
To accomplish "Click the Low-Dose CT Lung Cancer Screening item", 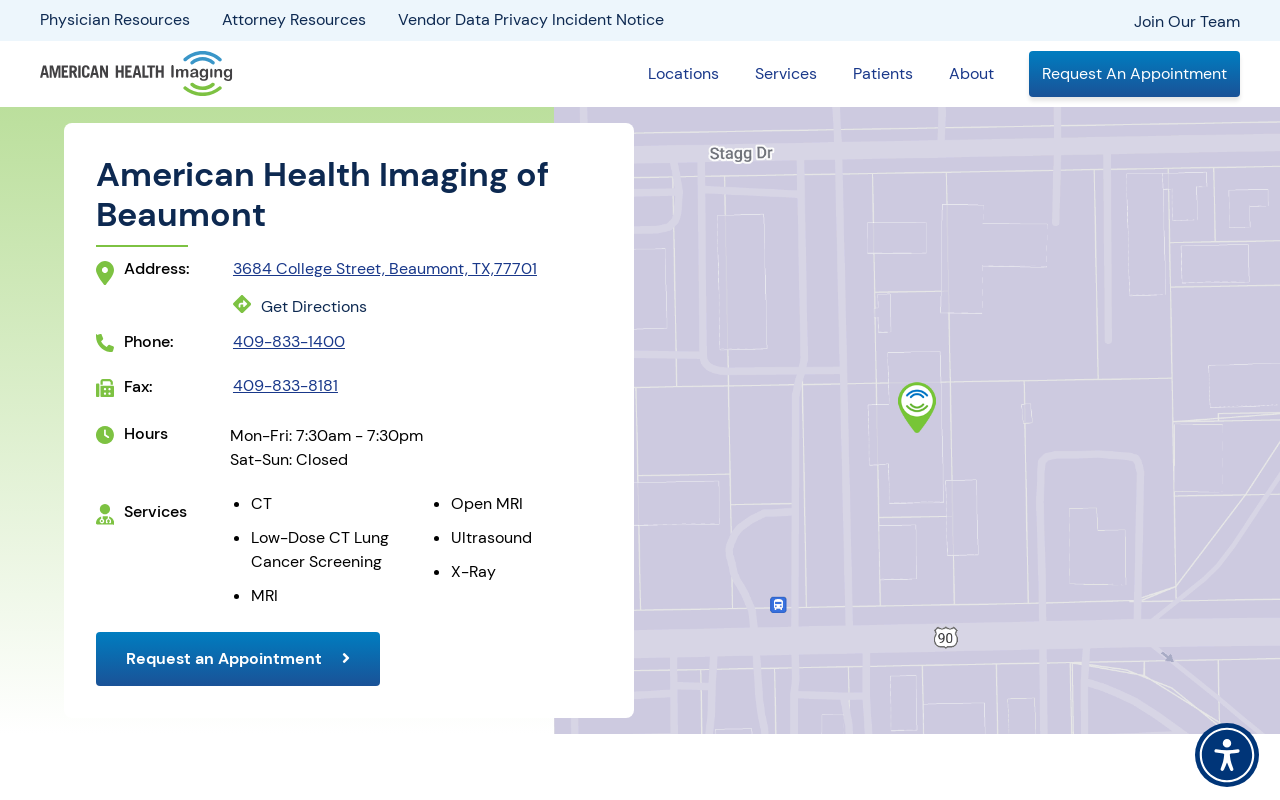I will [x=320, y=550].
